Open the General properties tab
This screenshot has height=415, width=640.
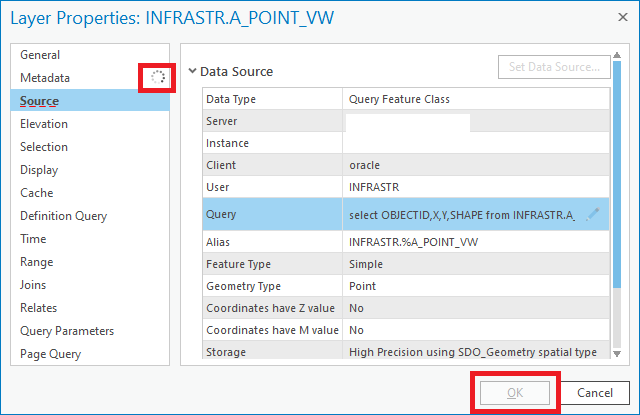(x=40, y=55)
